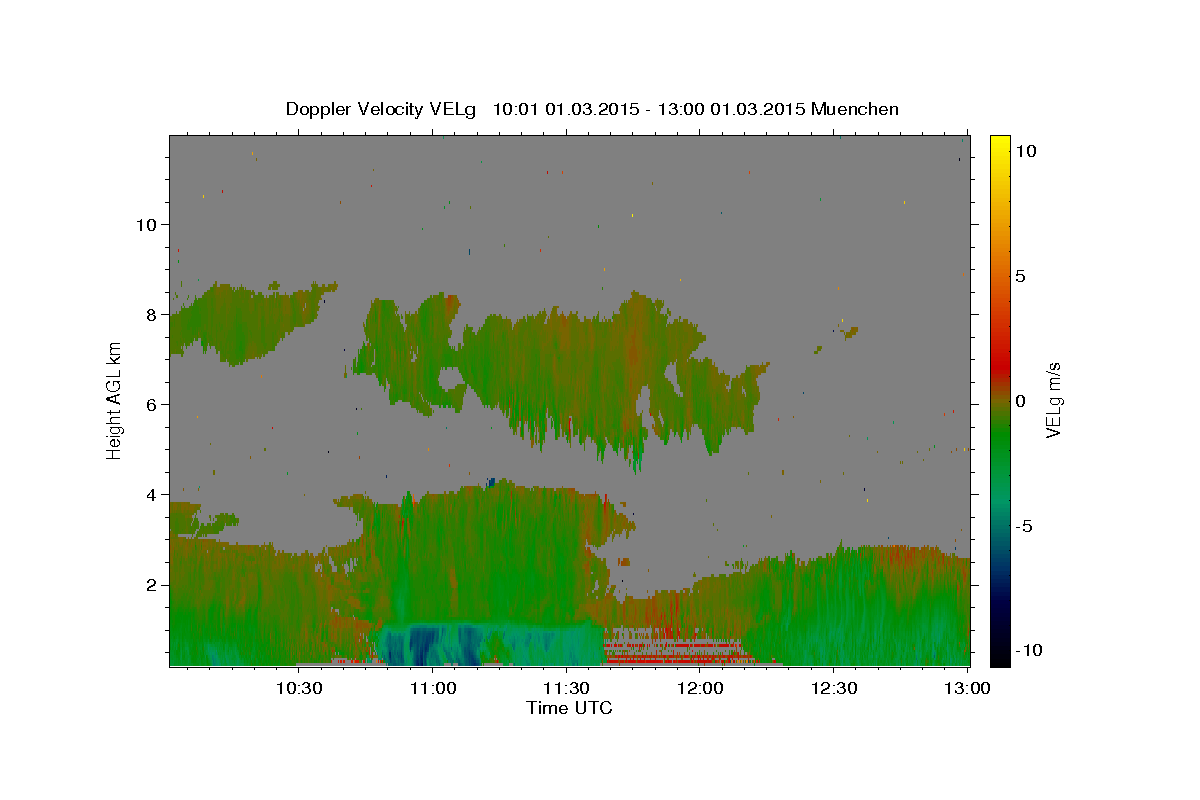Click the height tick label 4
Image resolution: width=1200 pixels, height=800 pixels.
pyautogui.click(x=151, y=494)
